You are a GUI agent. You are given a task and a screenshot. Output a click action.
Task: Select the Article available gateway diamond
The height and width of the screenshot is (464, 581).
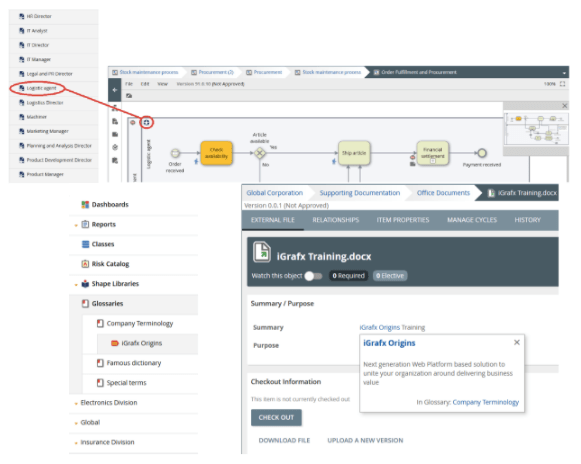pos(260,153)
